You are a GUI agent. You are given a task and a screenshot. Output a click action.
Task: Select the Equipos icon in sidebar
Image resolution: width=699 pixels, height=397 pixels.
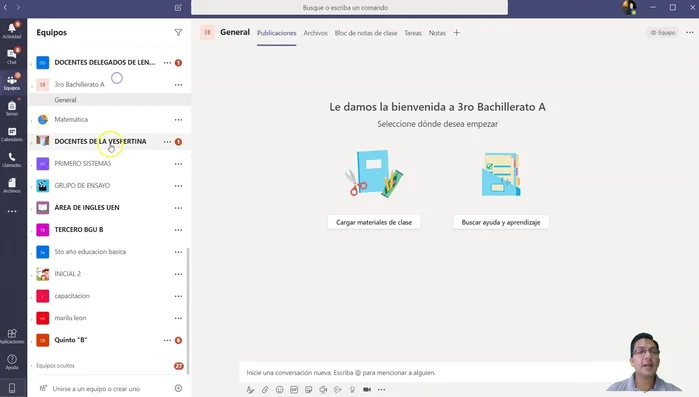12,82
